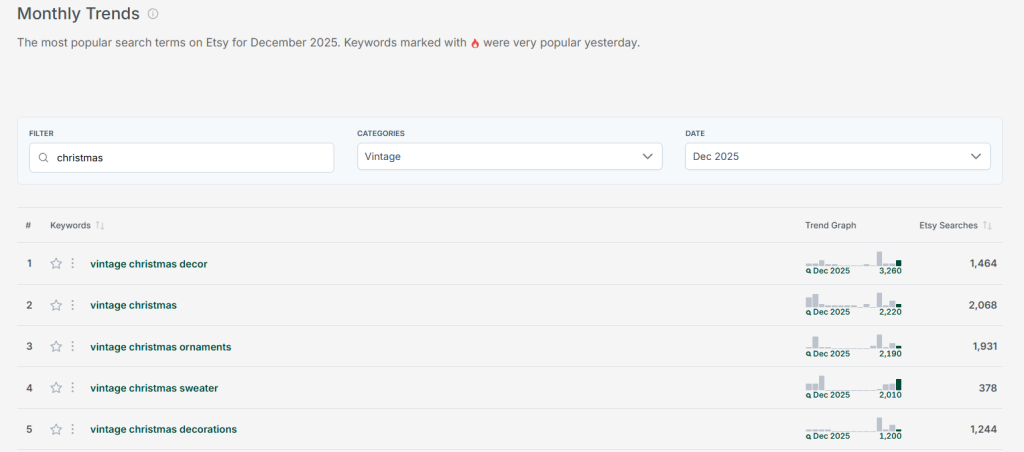Star the 'vintage christmas decorations' keyword

(56, 429)
